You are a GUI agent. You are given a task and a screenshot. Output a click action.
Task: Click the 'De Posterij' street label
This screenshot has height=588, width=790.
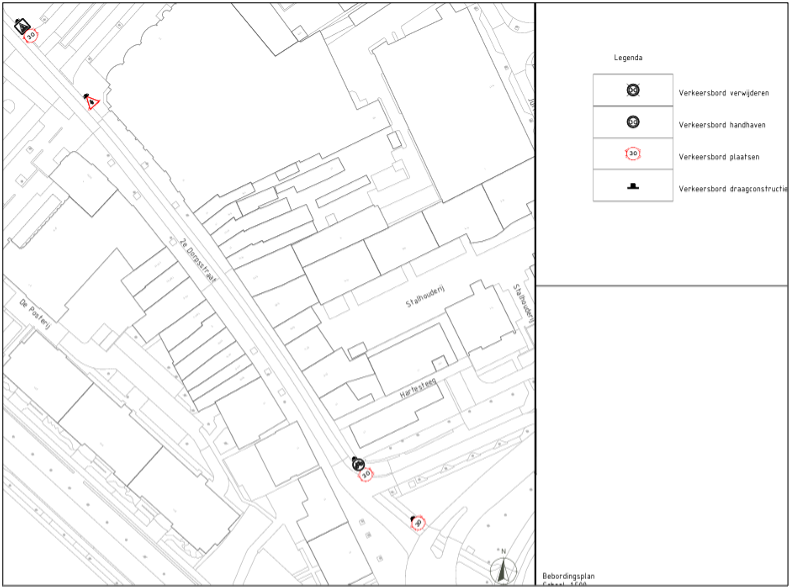[x=42, y=316]
